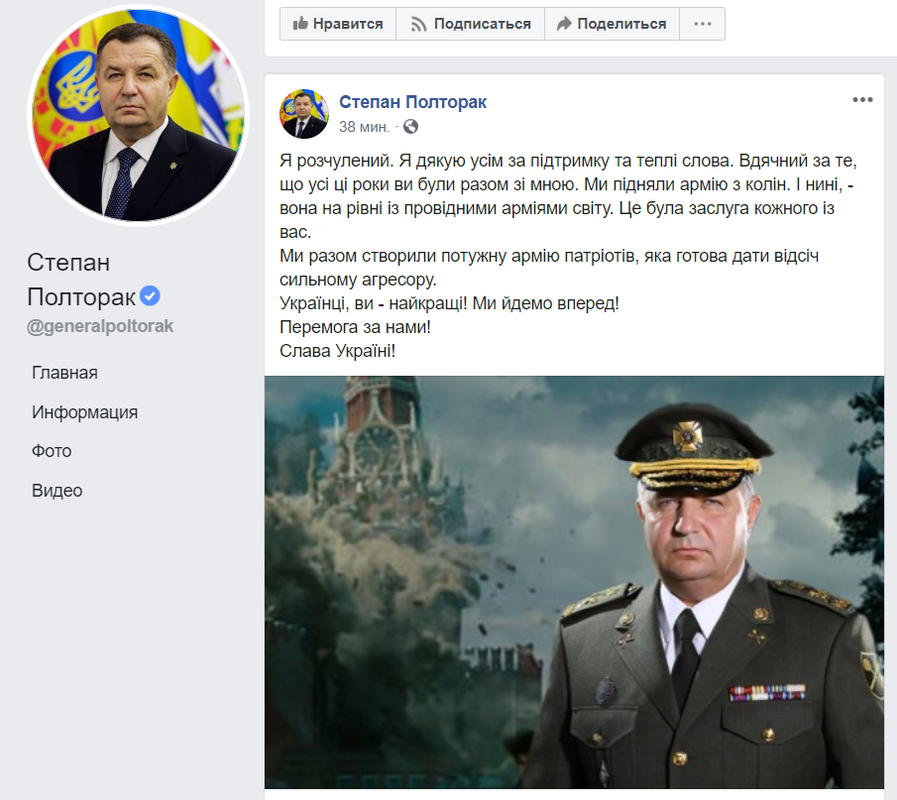This screenshot has width=897, height=800.
Task: Click the 38 мин. timestamp link
Action: pyautogui.click(x=364, y=126)
